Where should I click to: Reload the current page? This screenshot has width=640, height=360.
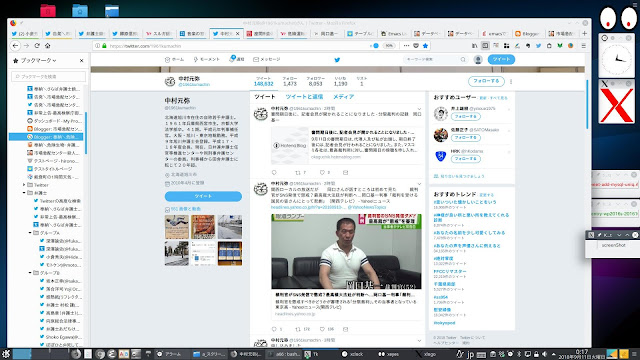pyautogui.click(x=37, y=46)
